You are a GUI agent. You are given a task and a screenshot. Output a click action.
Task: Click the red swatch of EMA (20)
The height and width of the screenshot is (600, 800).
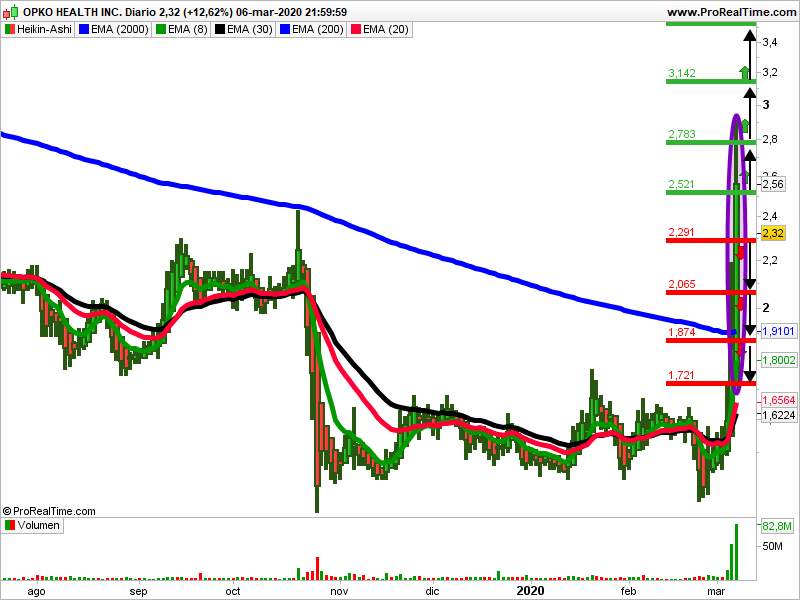(x=356, y=30)
